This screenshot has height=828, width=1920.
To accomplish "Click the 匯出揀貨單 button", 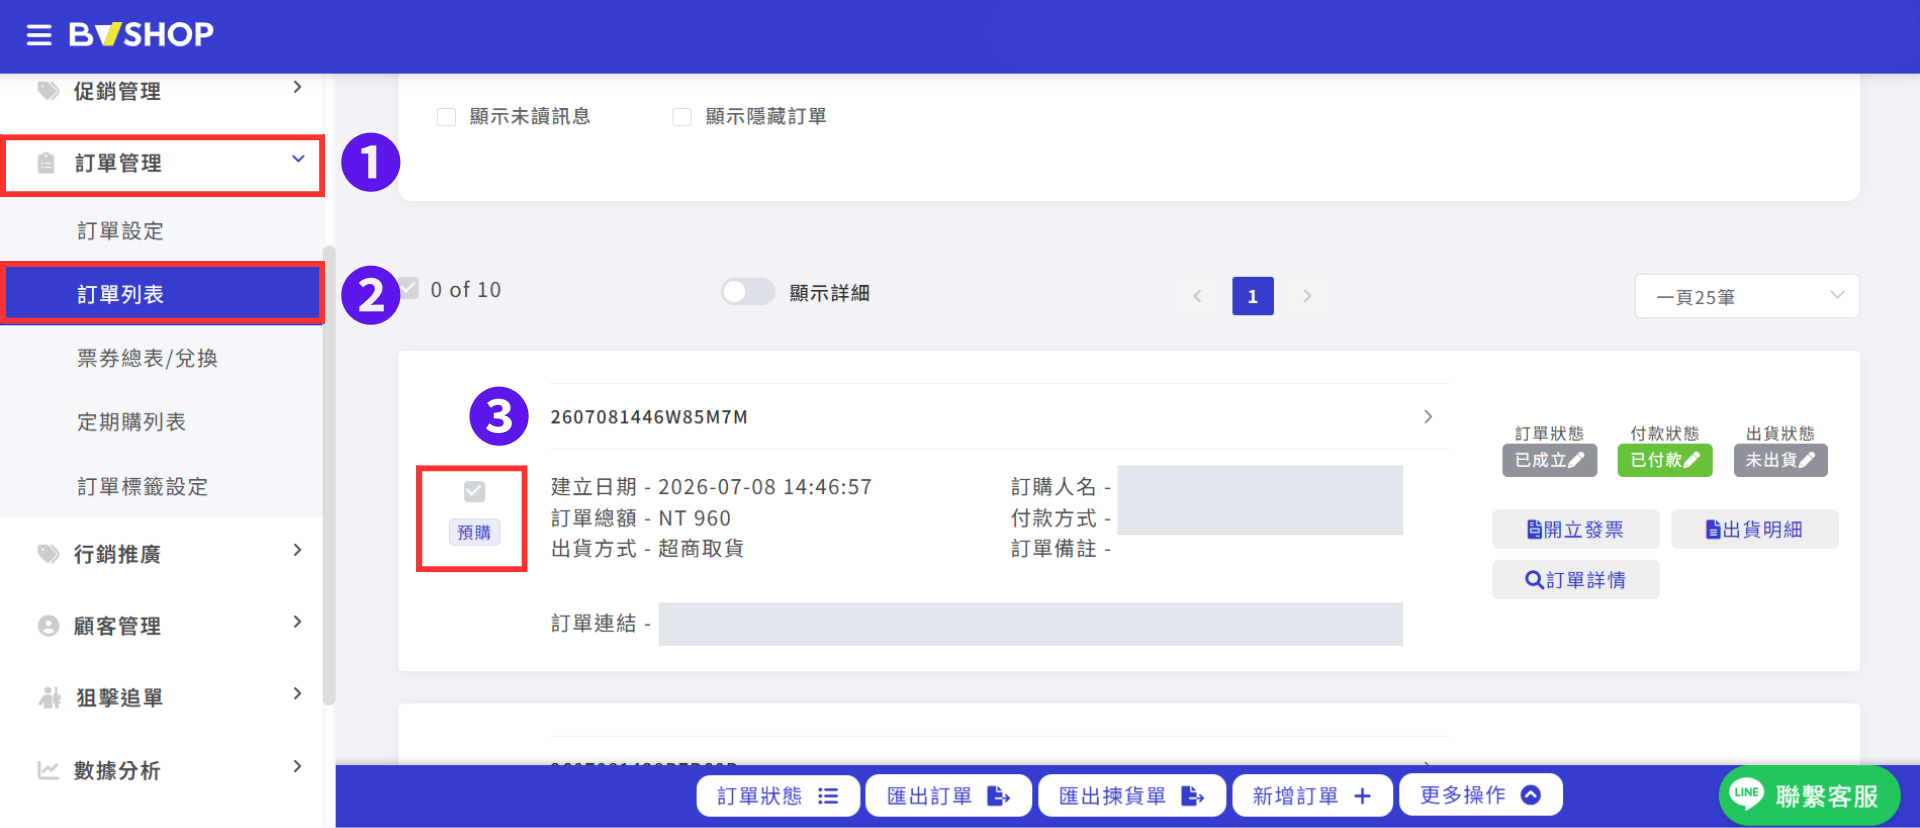I will click(1132, 795).
